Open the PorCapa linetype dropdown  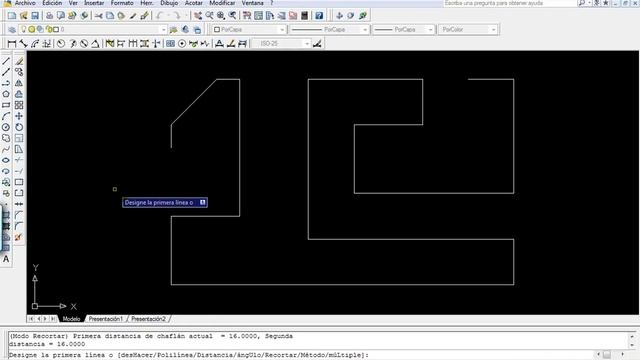coord(365,30)
